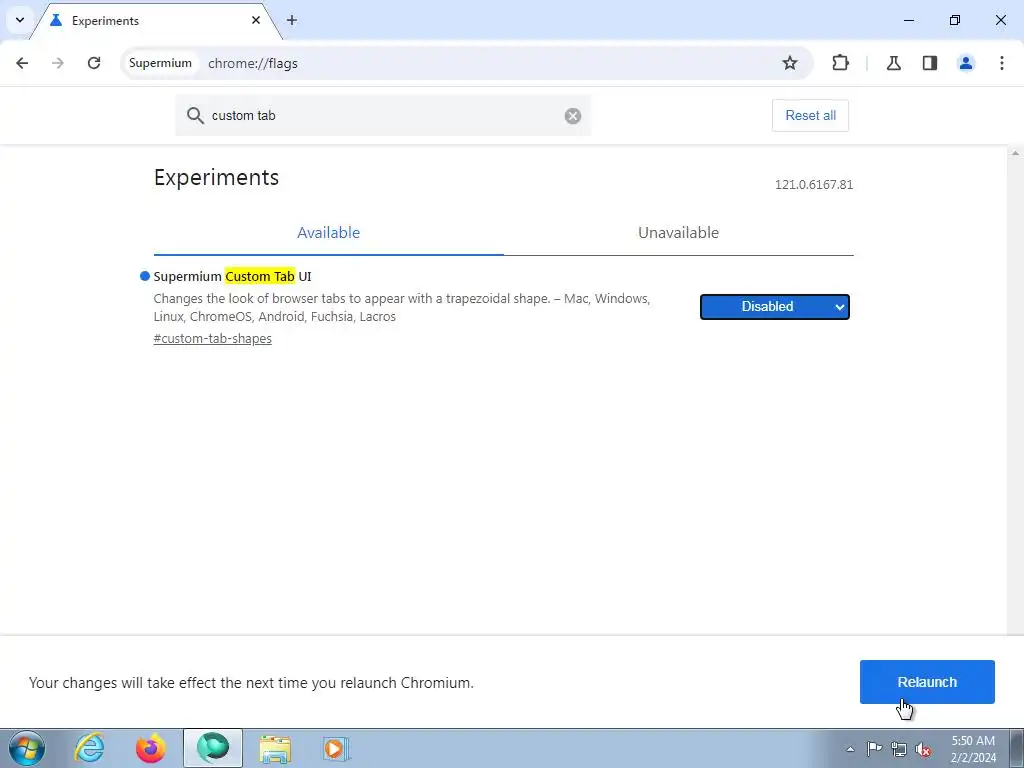Open a new tab with the plus button
This screenshot has width=1024, height=768.
point(292,20)
